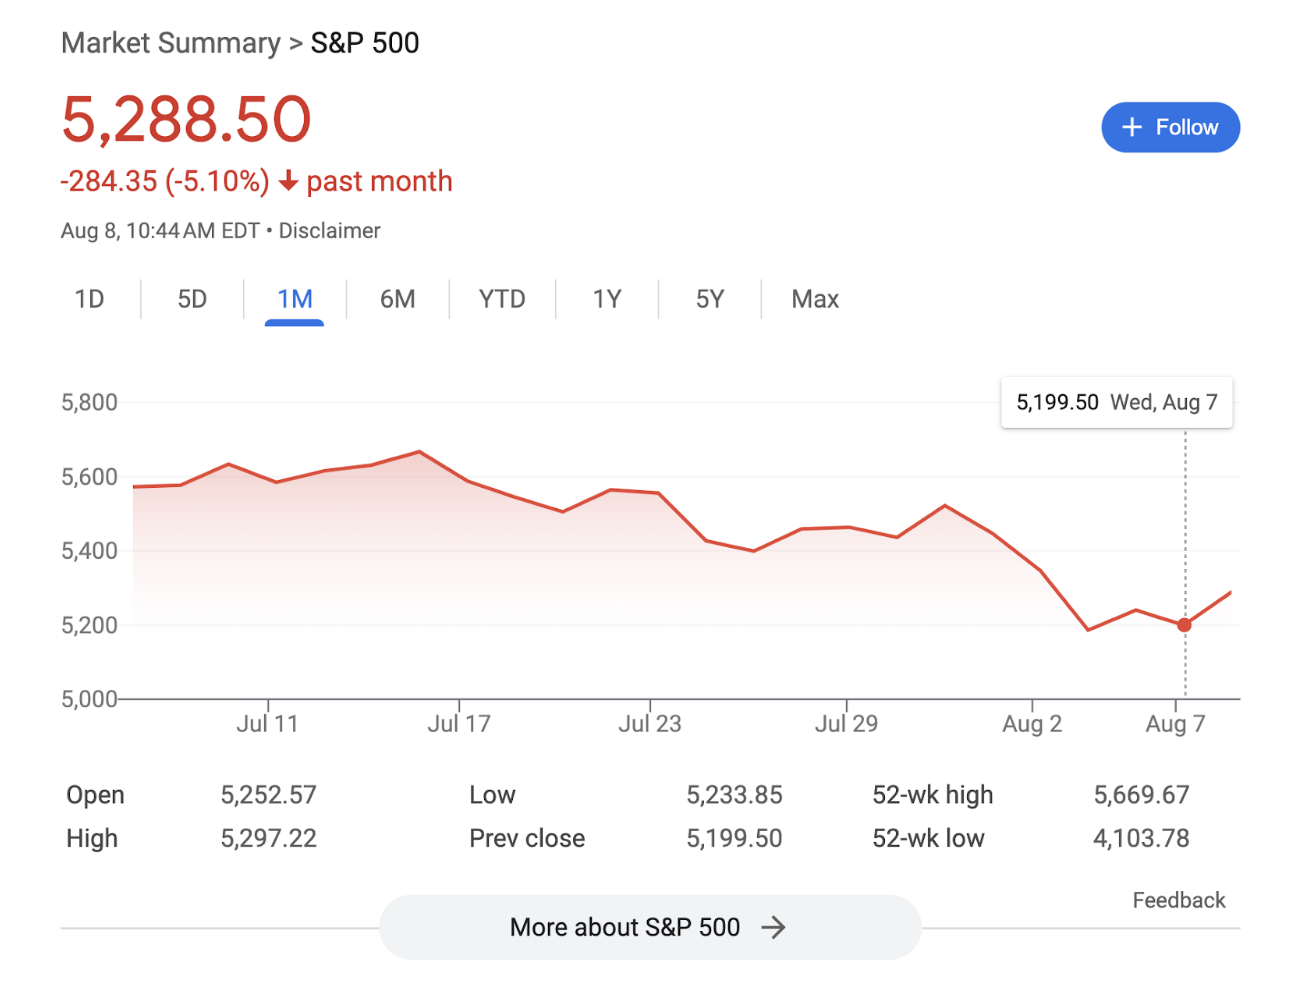This screenshot has height=996, width=1306.
Task: Click the Aug 2 date on chart axis
Action: (1032, 723)
